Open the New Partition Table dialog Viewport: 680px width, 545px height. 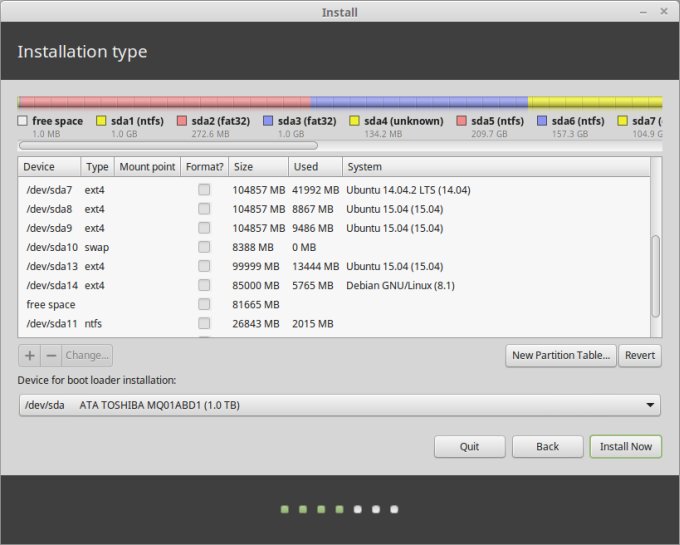point(561,356)
